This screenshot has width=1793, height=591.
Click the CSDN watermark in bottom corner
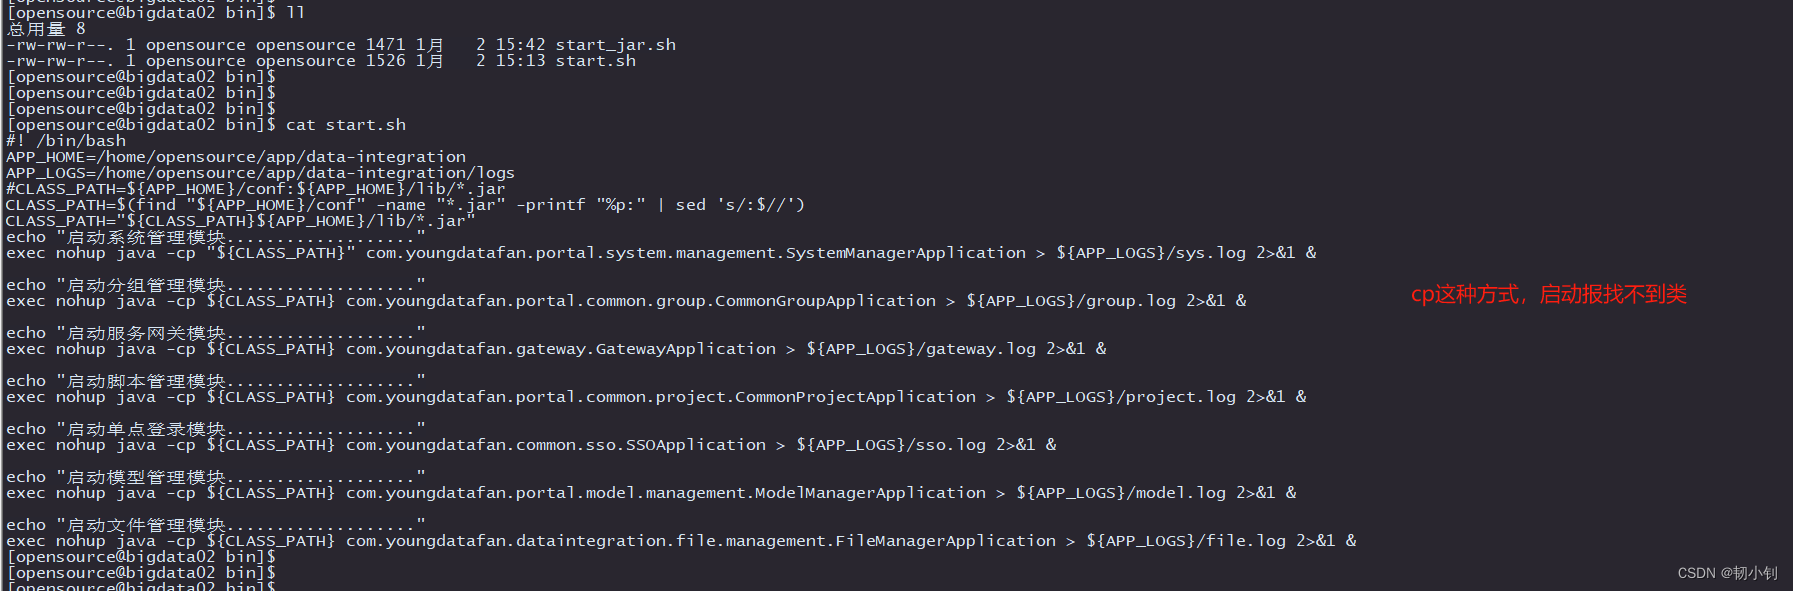click(x=1727, y=573)
